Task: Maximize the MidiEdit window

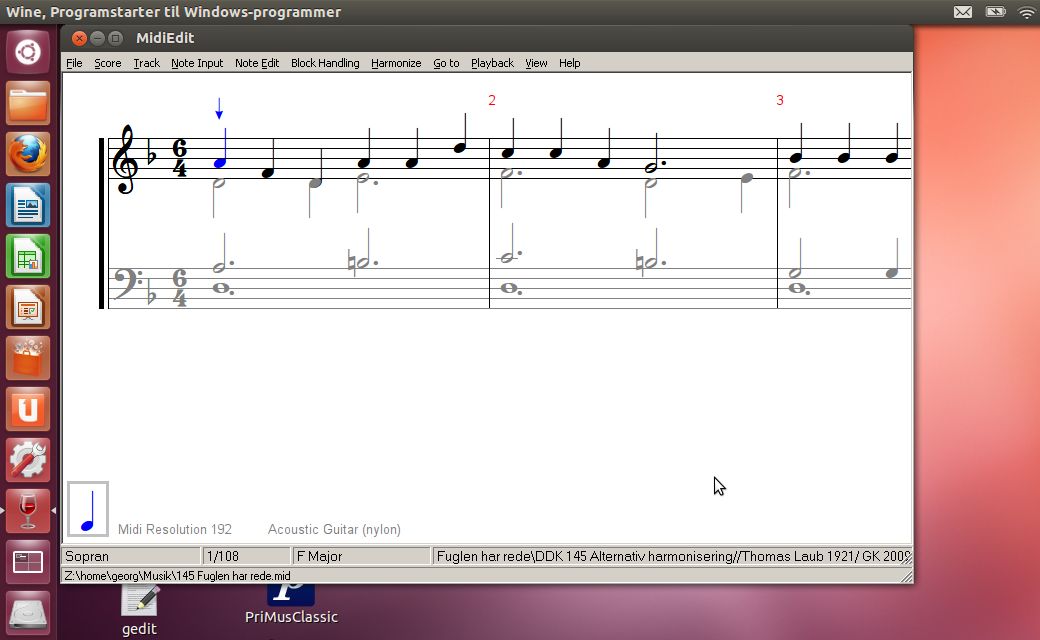Action: coord(115,38)
